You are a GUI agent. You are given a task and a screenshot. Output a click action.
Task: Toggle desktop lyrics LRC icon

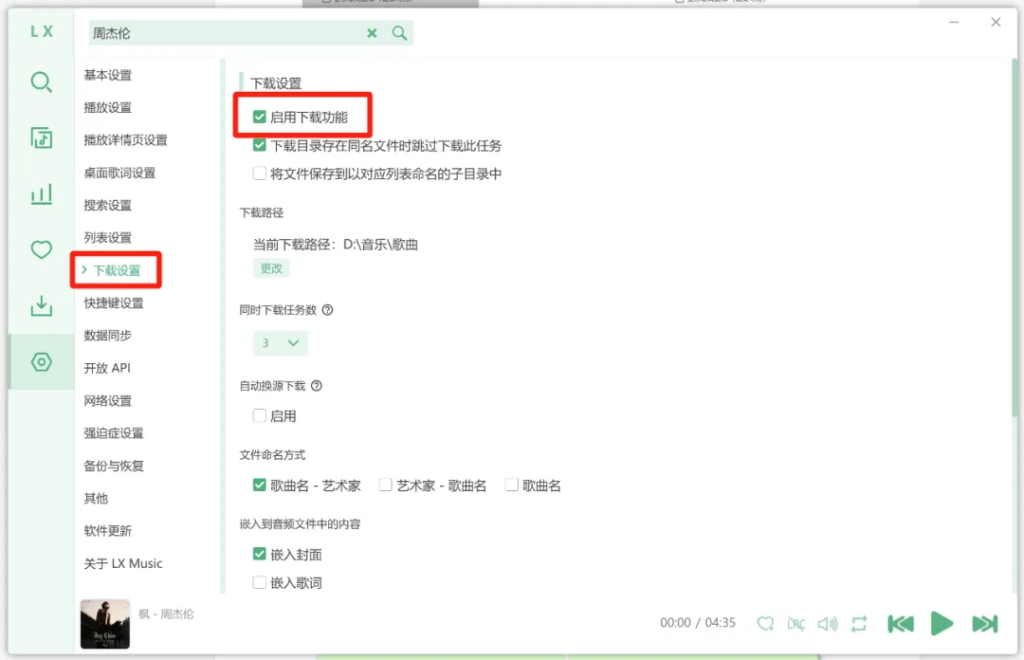point(796,623)
